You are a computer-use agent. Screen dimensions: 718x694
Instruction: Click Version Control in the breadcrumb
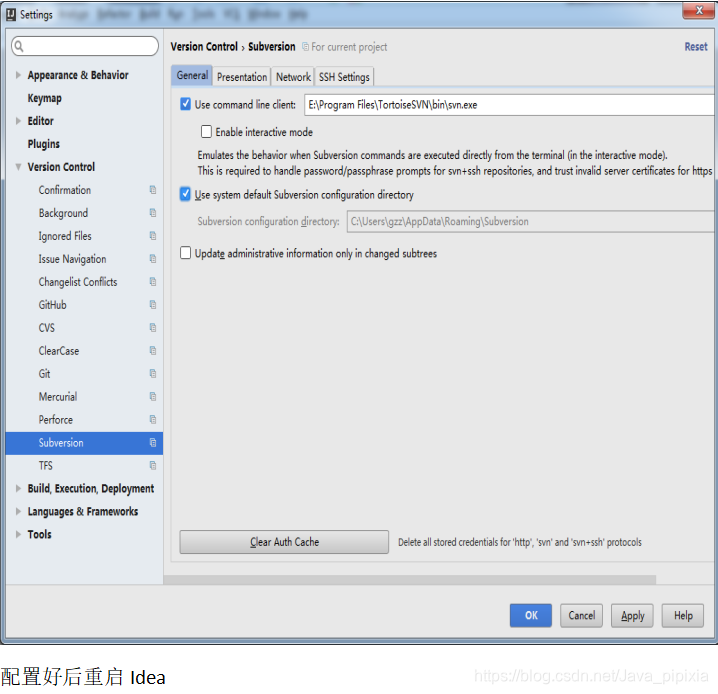click(204, 47)
